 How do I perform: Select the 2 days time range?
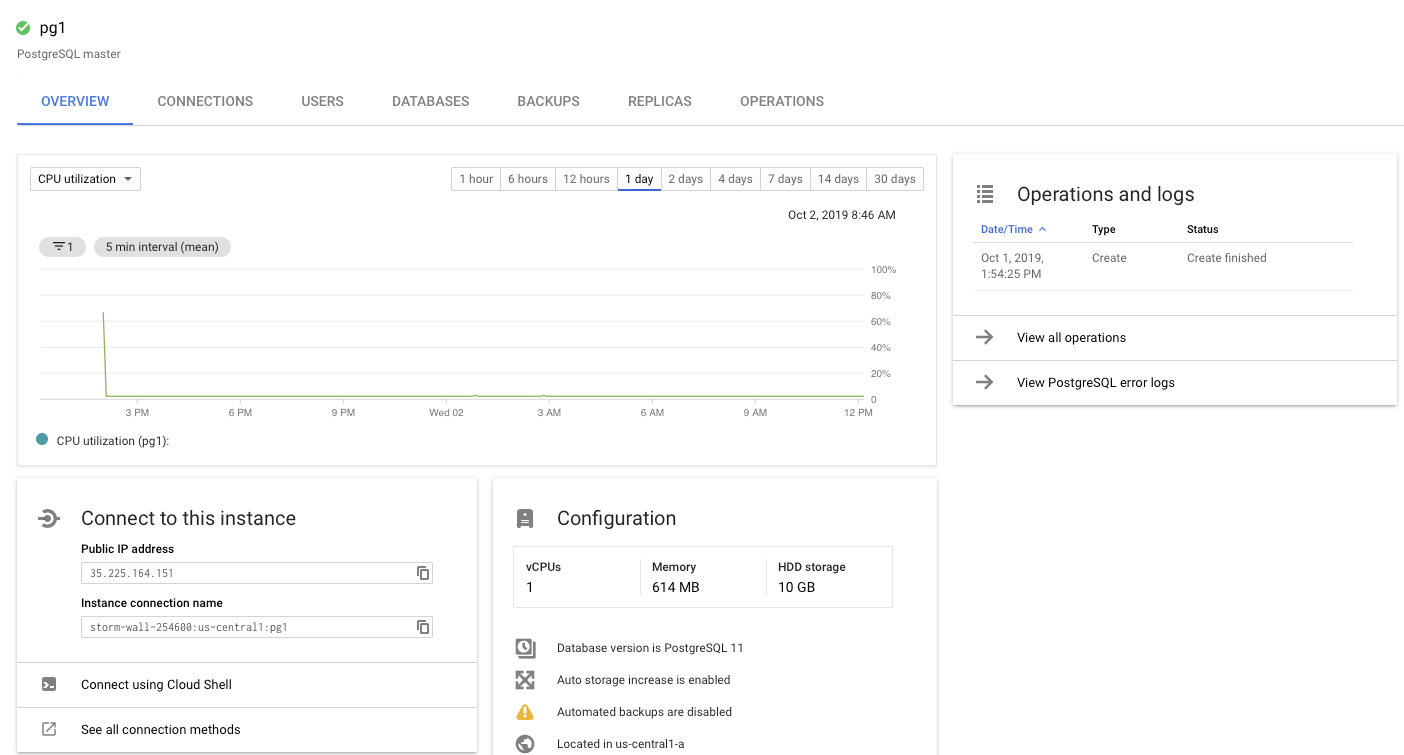pyautogui.click(x=685, y=179)
